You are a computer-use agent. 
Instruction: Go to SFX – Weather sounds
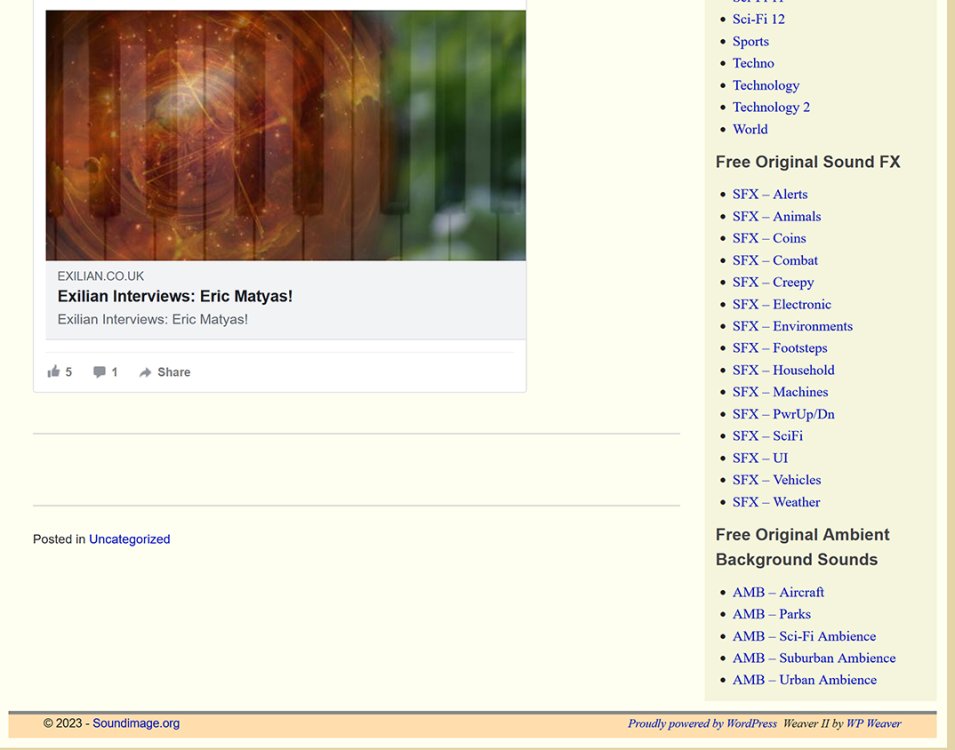(776, 502)
